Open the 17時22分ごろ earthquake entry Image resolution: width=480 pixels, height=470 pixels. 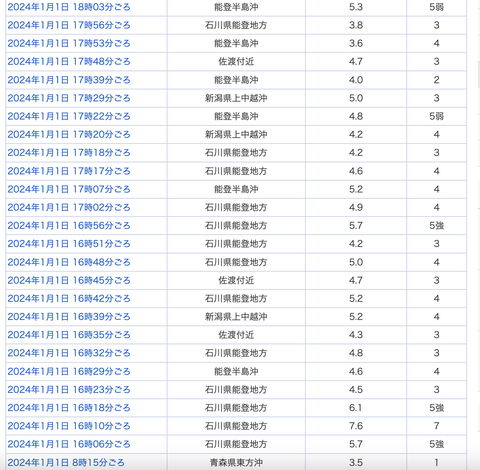pos(69,116)
